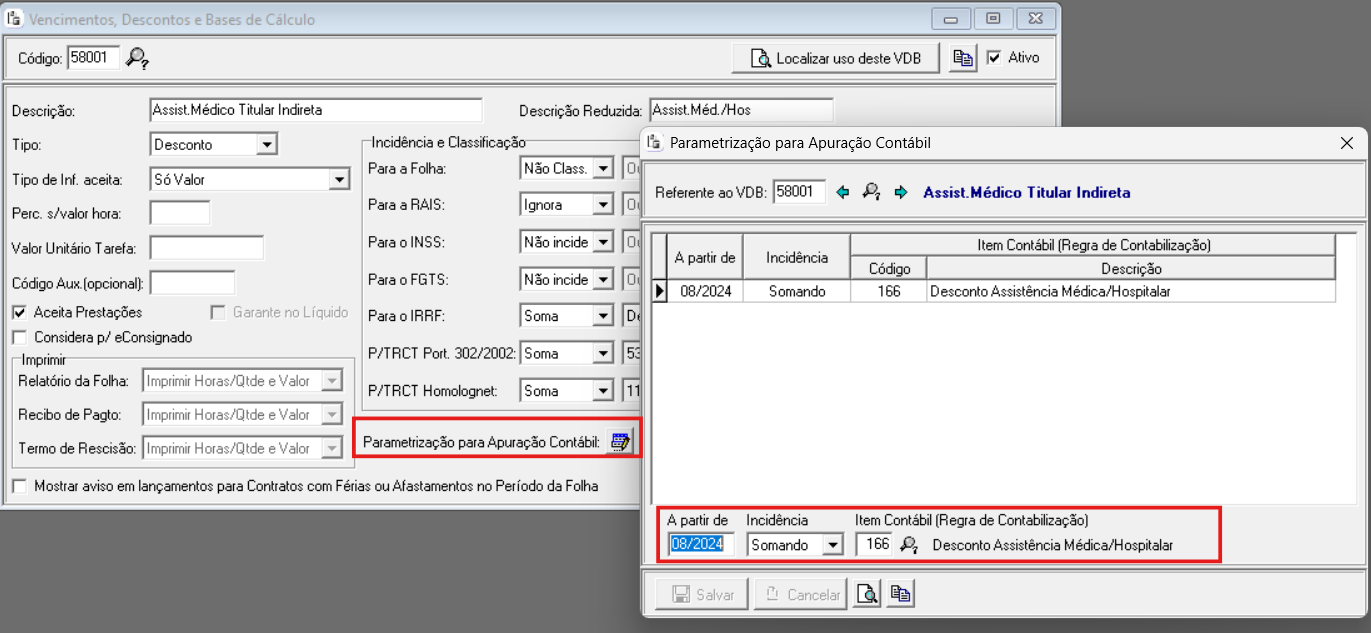Click the search icon next to Código field

(138, 58)
